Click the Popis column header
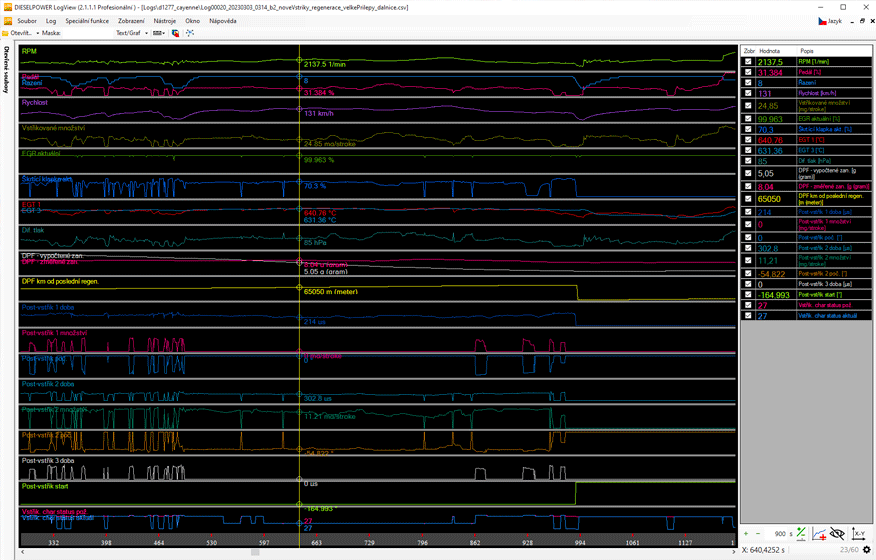 (834, 51)
